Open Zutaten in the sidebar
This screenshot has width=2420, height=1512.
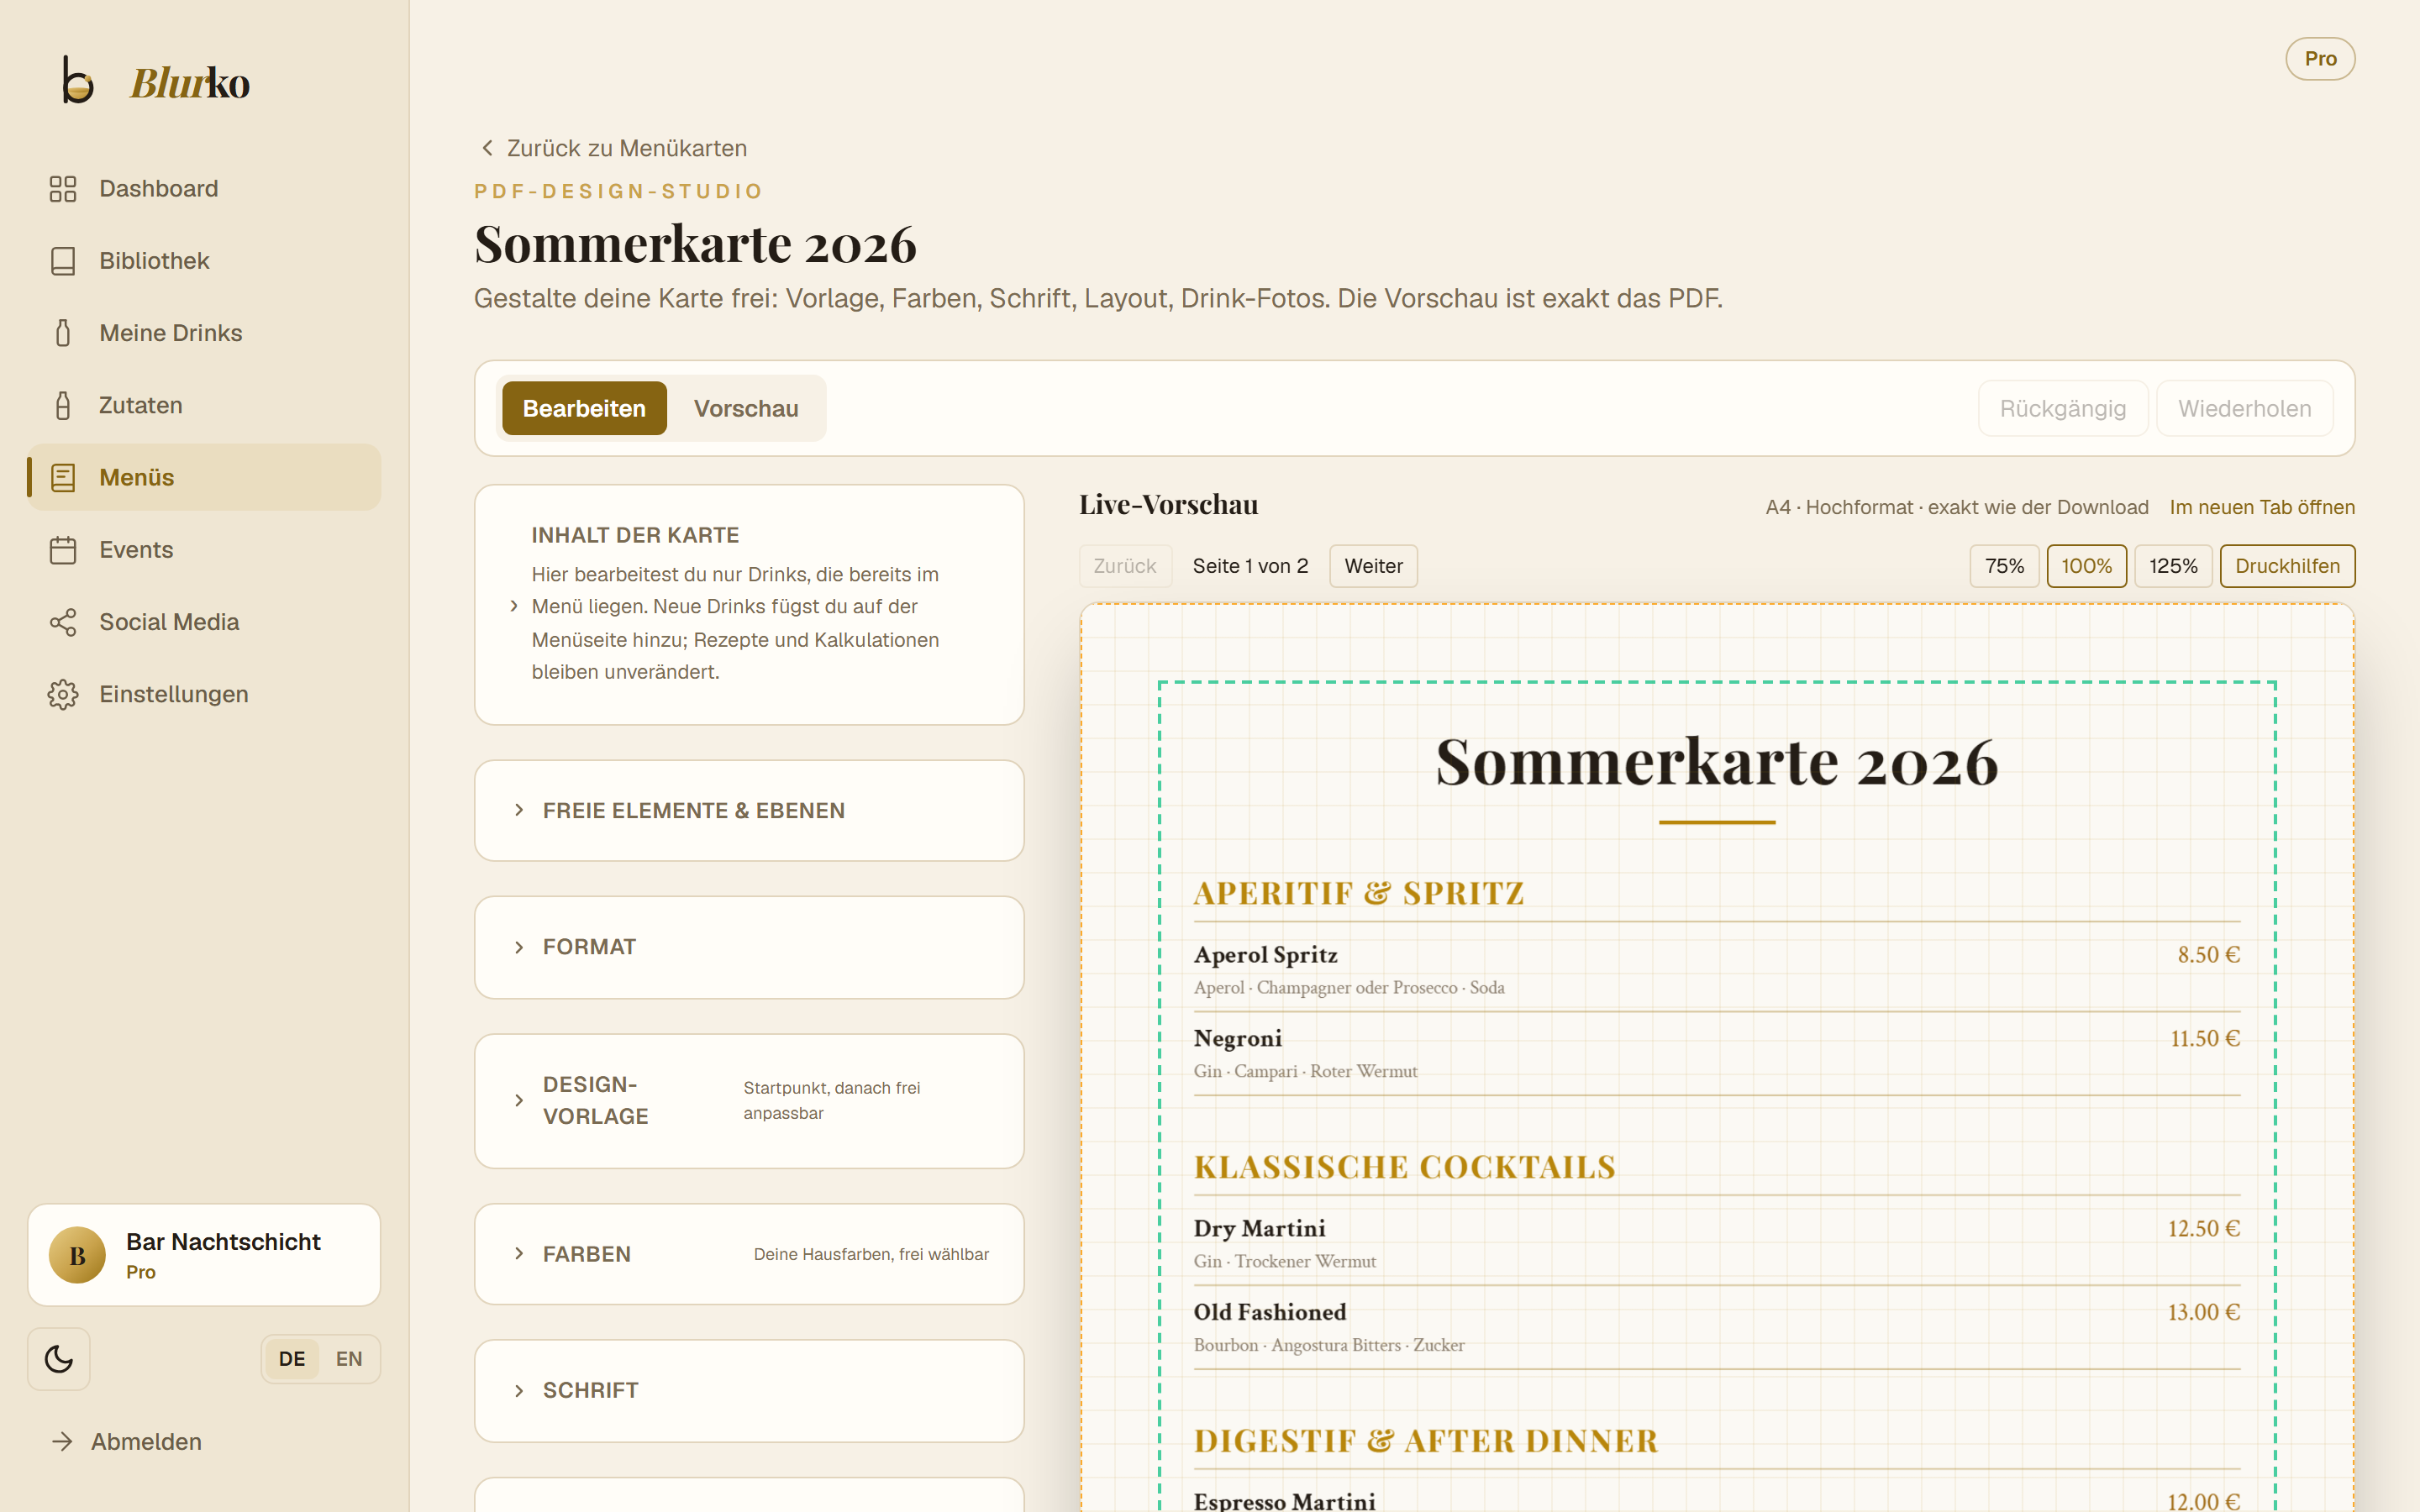point(204,405)
